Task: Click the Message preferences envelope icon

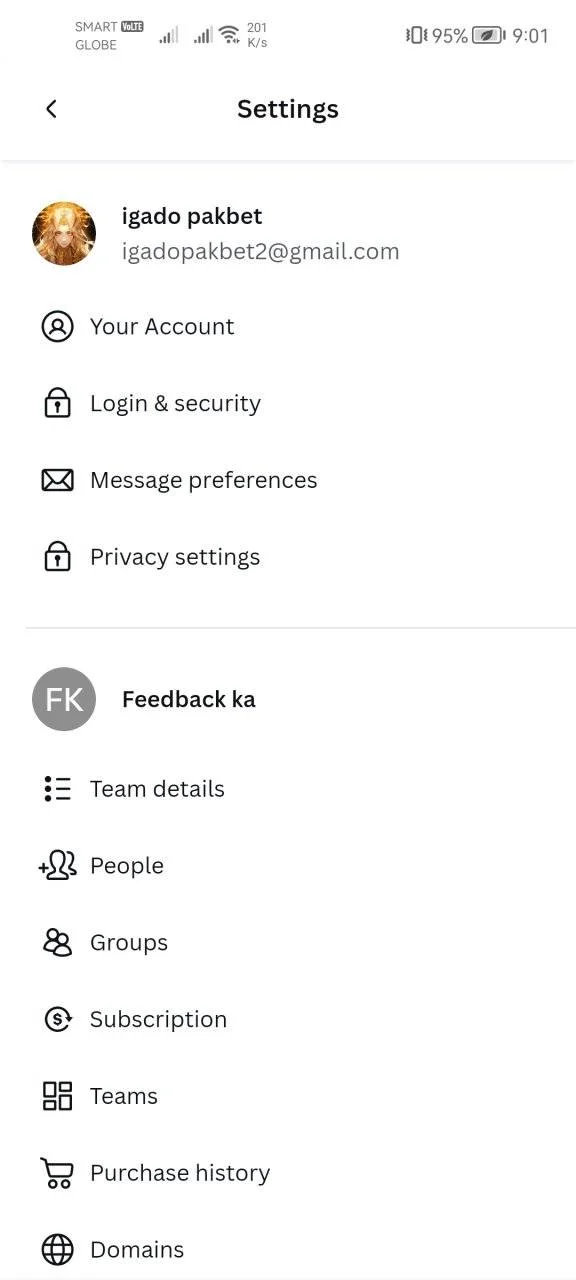Action: (x=57, y=481)
